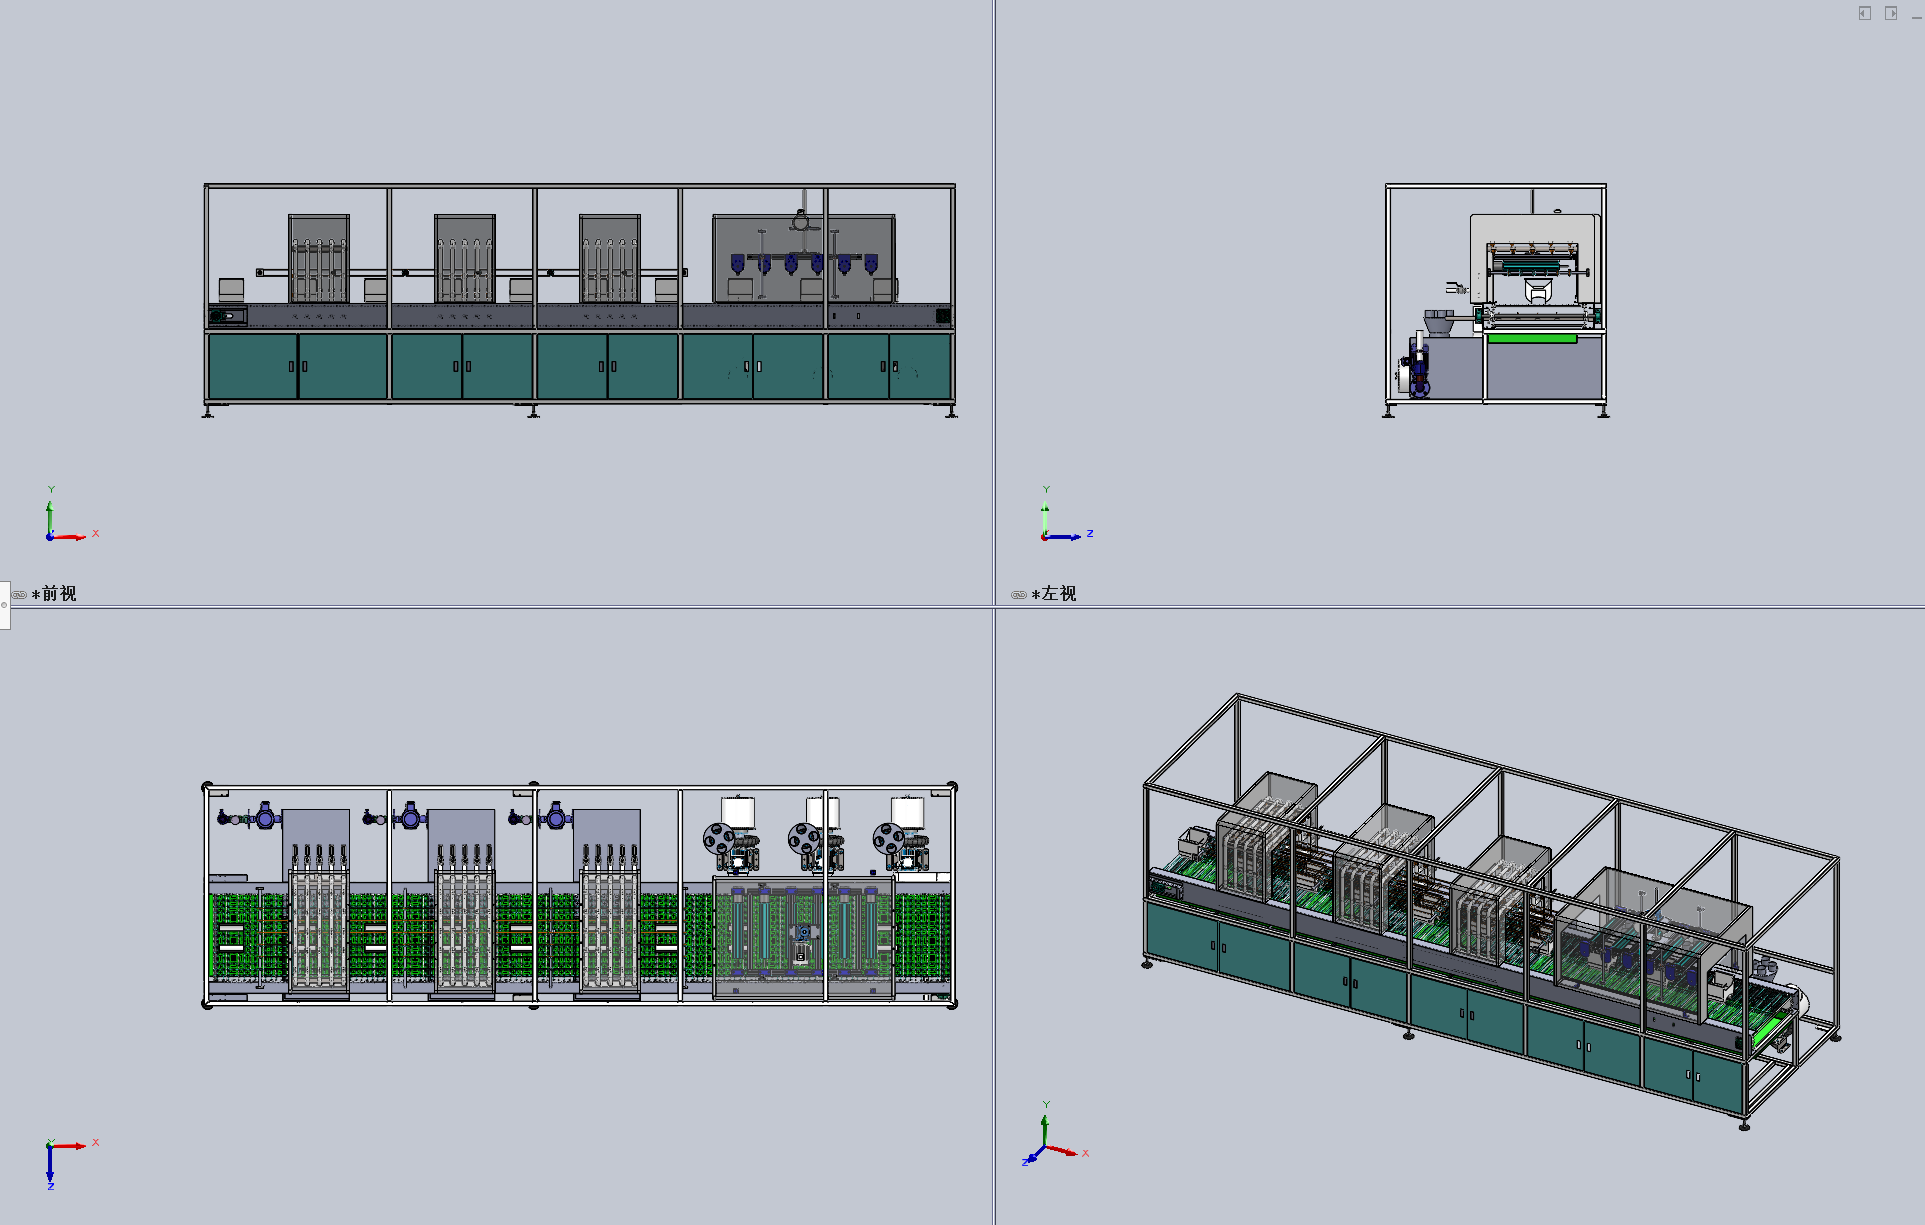The image size is (1925, 1225).
Task: Open the *前视 view orientation label
Action: click(x=54, y=594)
